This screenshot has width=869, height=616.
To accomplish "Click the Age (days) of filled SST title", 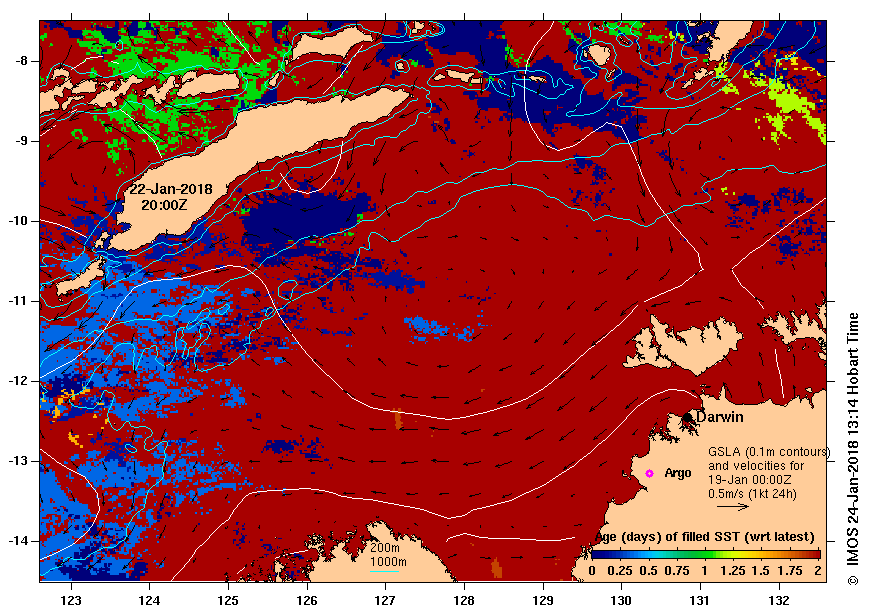I will (705, 537).
